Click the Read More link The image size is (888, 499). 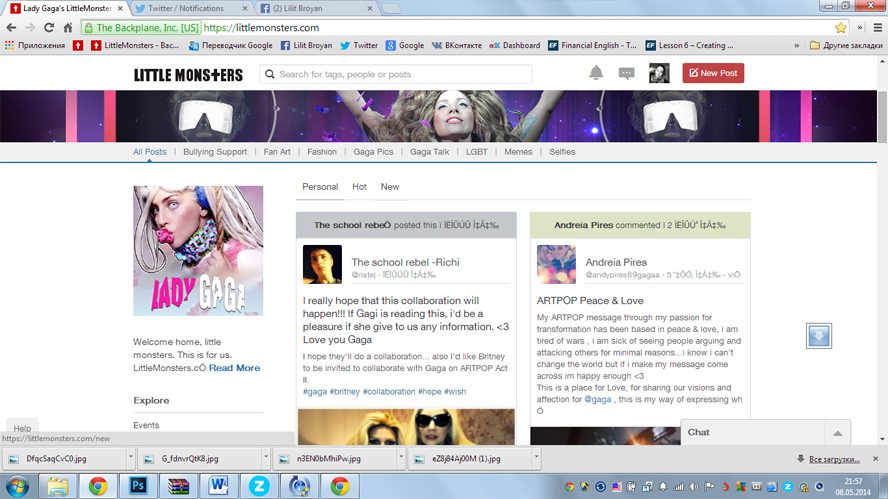point(234,368)
